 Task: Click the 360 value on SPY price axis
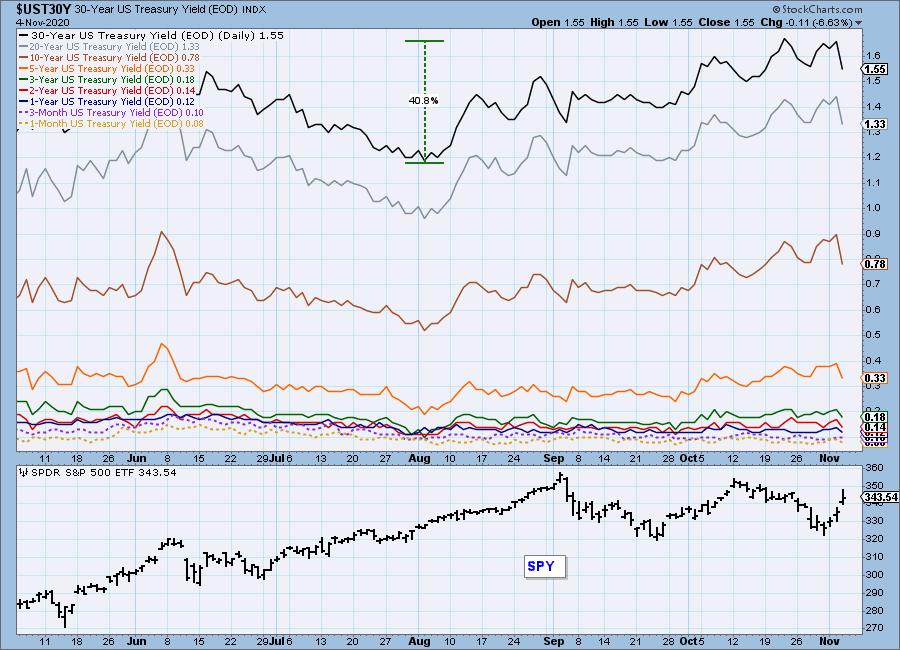point(875,468)
